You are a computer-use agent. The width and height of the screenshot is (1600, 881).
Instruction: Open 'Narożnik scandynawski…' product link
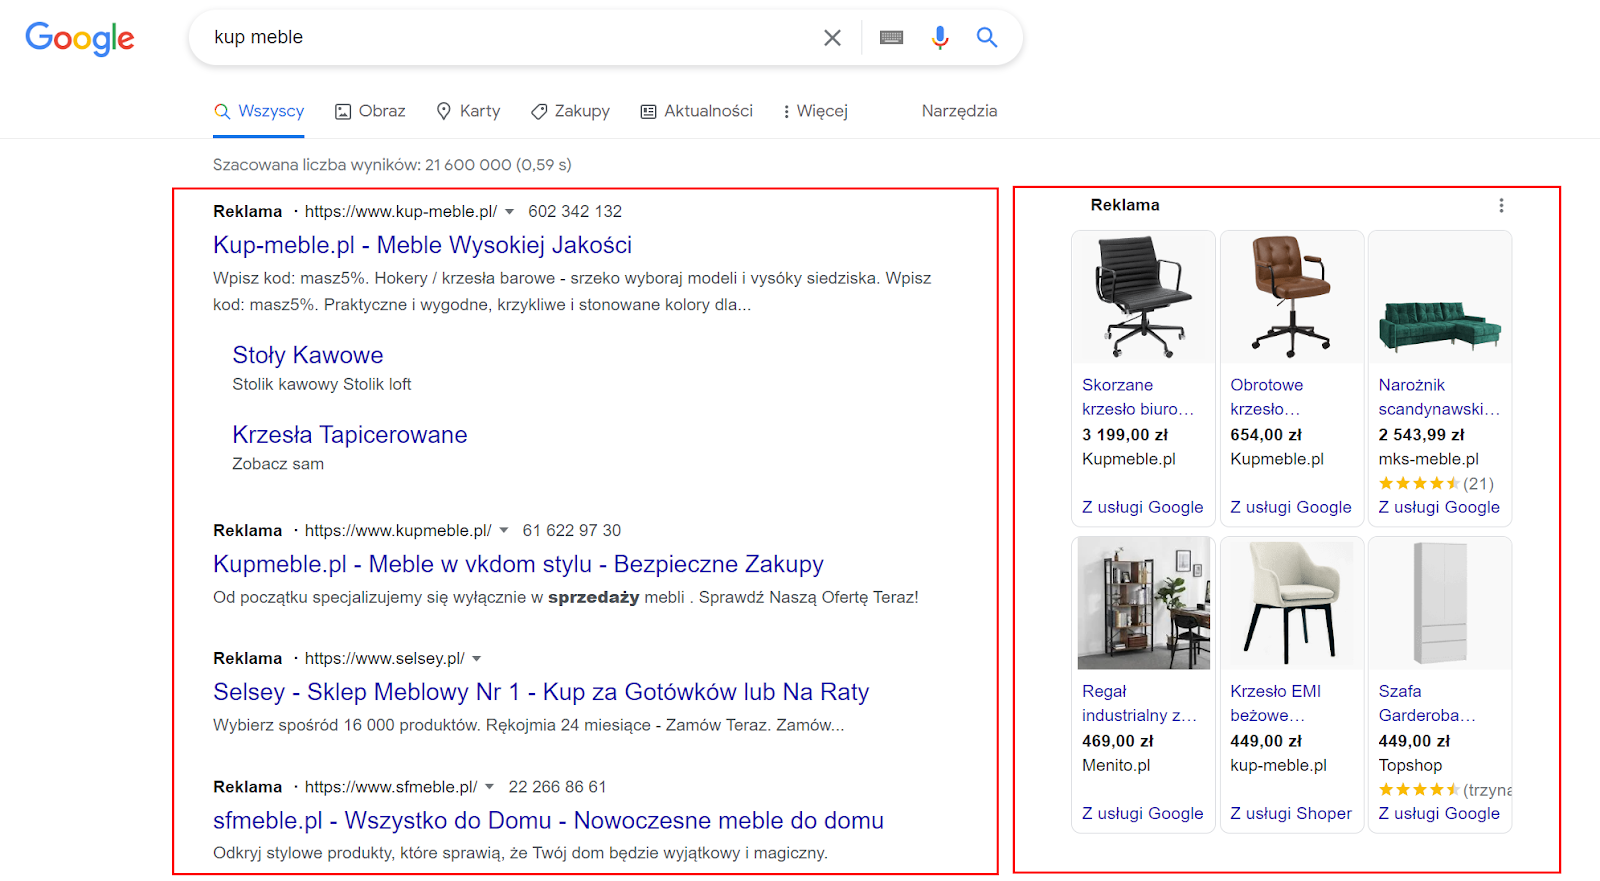tap(1439, 397)
